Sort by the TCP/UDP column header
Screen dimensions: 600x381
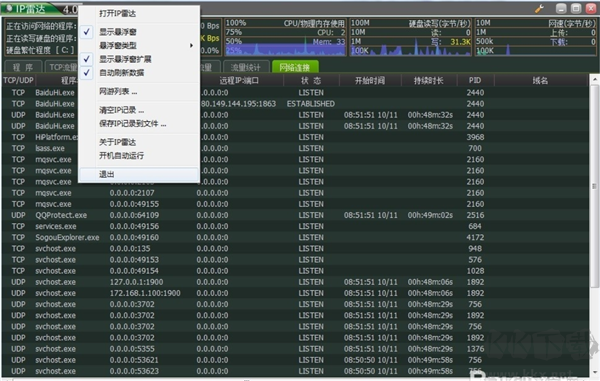tap(18, 80)
